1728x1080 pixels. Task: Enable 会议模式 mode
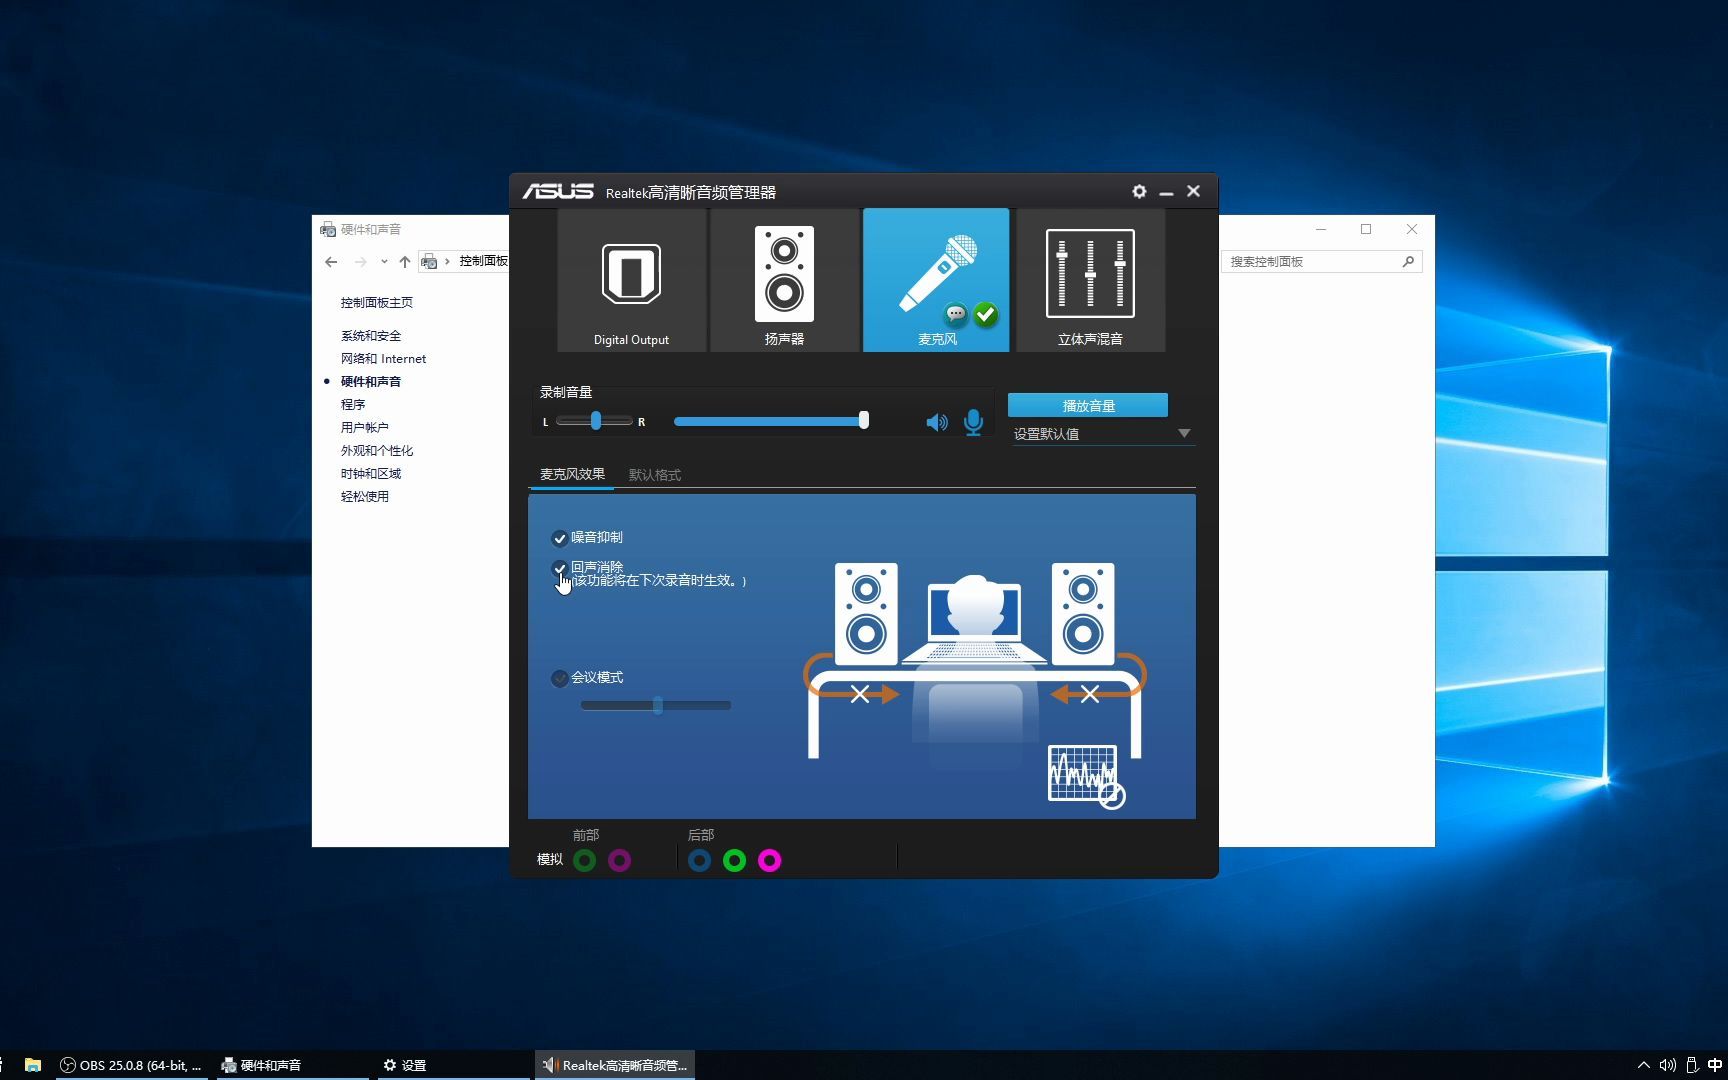pos(560,678)
